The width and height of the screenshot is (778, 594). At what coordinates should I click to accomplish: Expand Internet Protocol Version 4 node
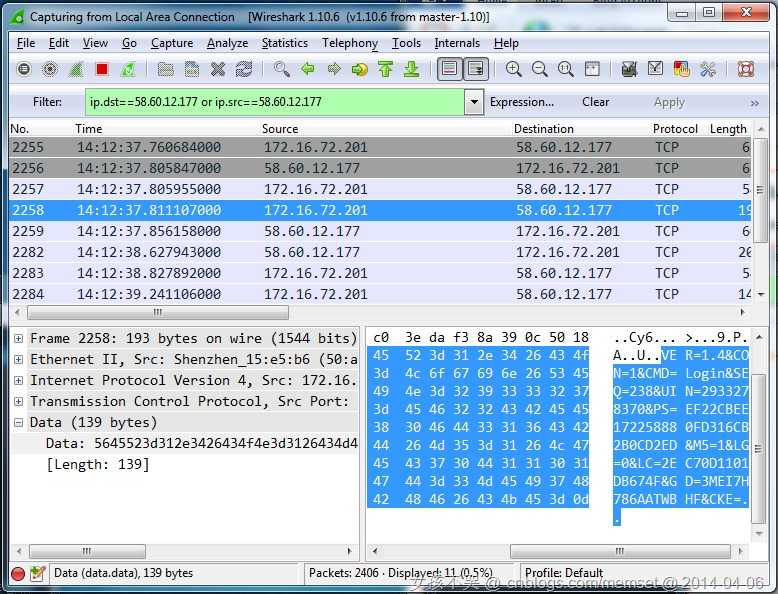coord(18,381)
